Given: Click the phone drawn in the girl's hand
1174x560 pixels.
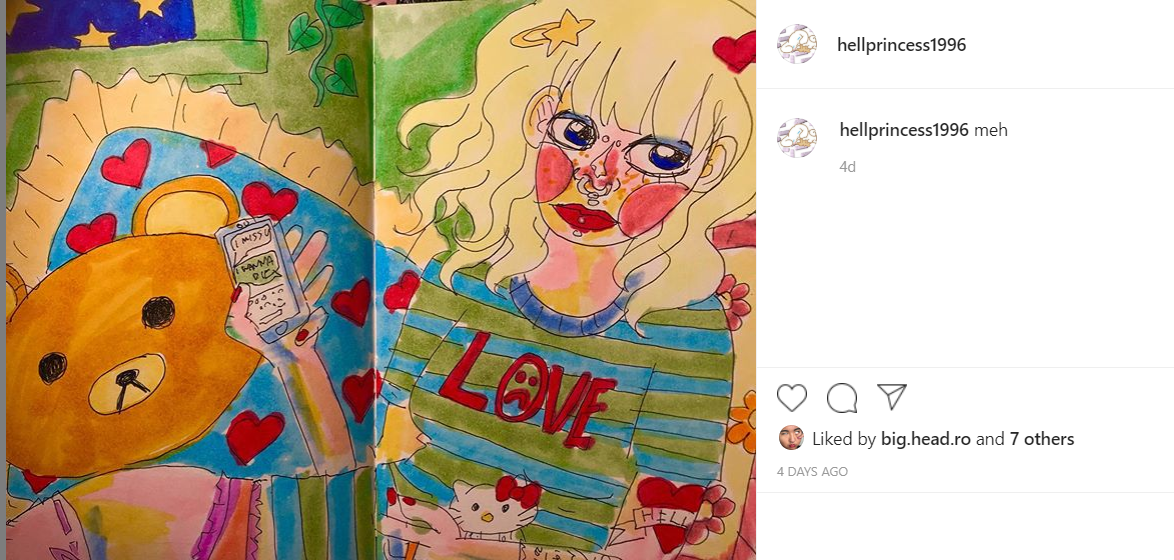Looking at the screenshot, I should coord(262,277).
